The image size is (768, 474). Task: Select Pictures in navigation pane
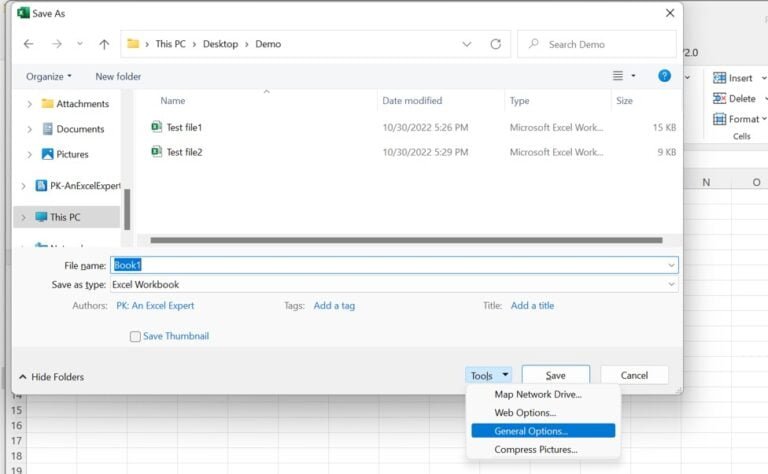click(72, 154)
